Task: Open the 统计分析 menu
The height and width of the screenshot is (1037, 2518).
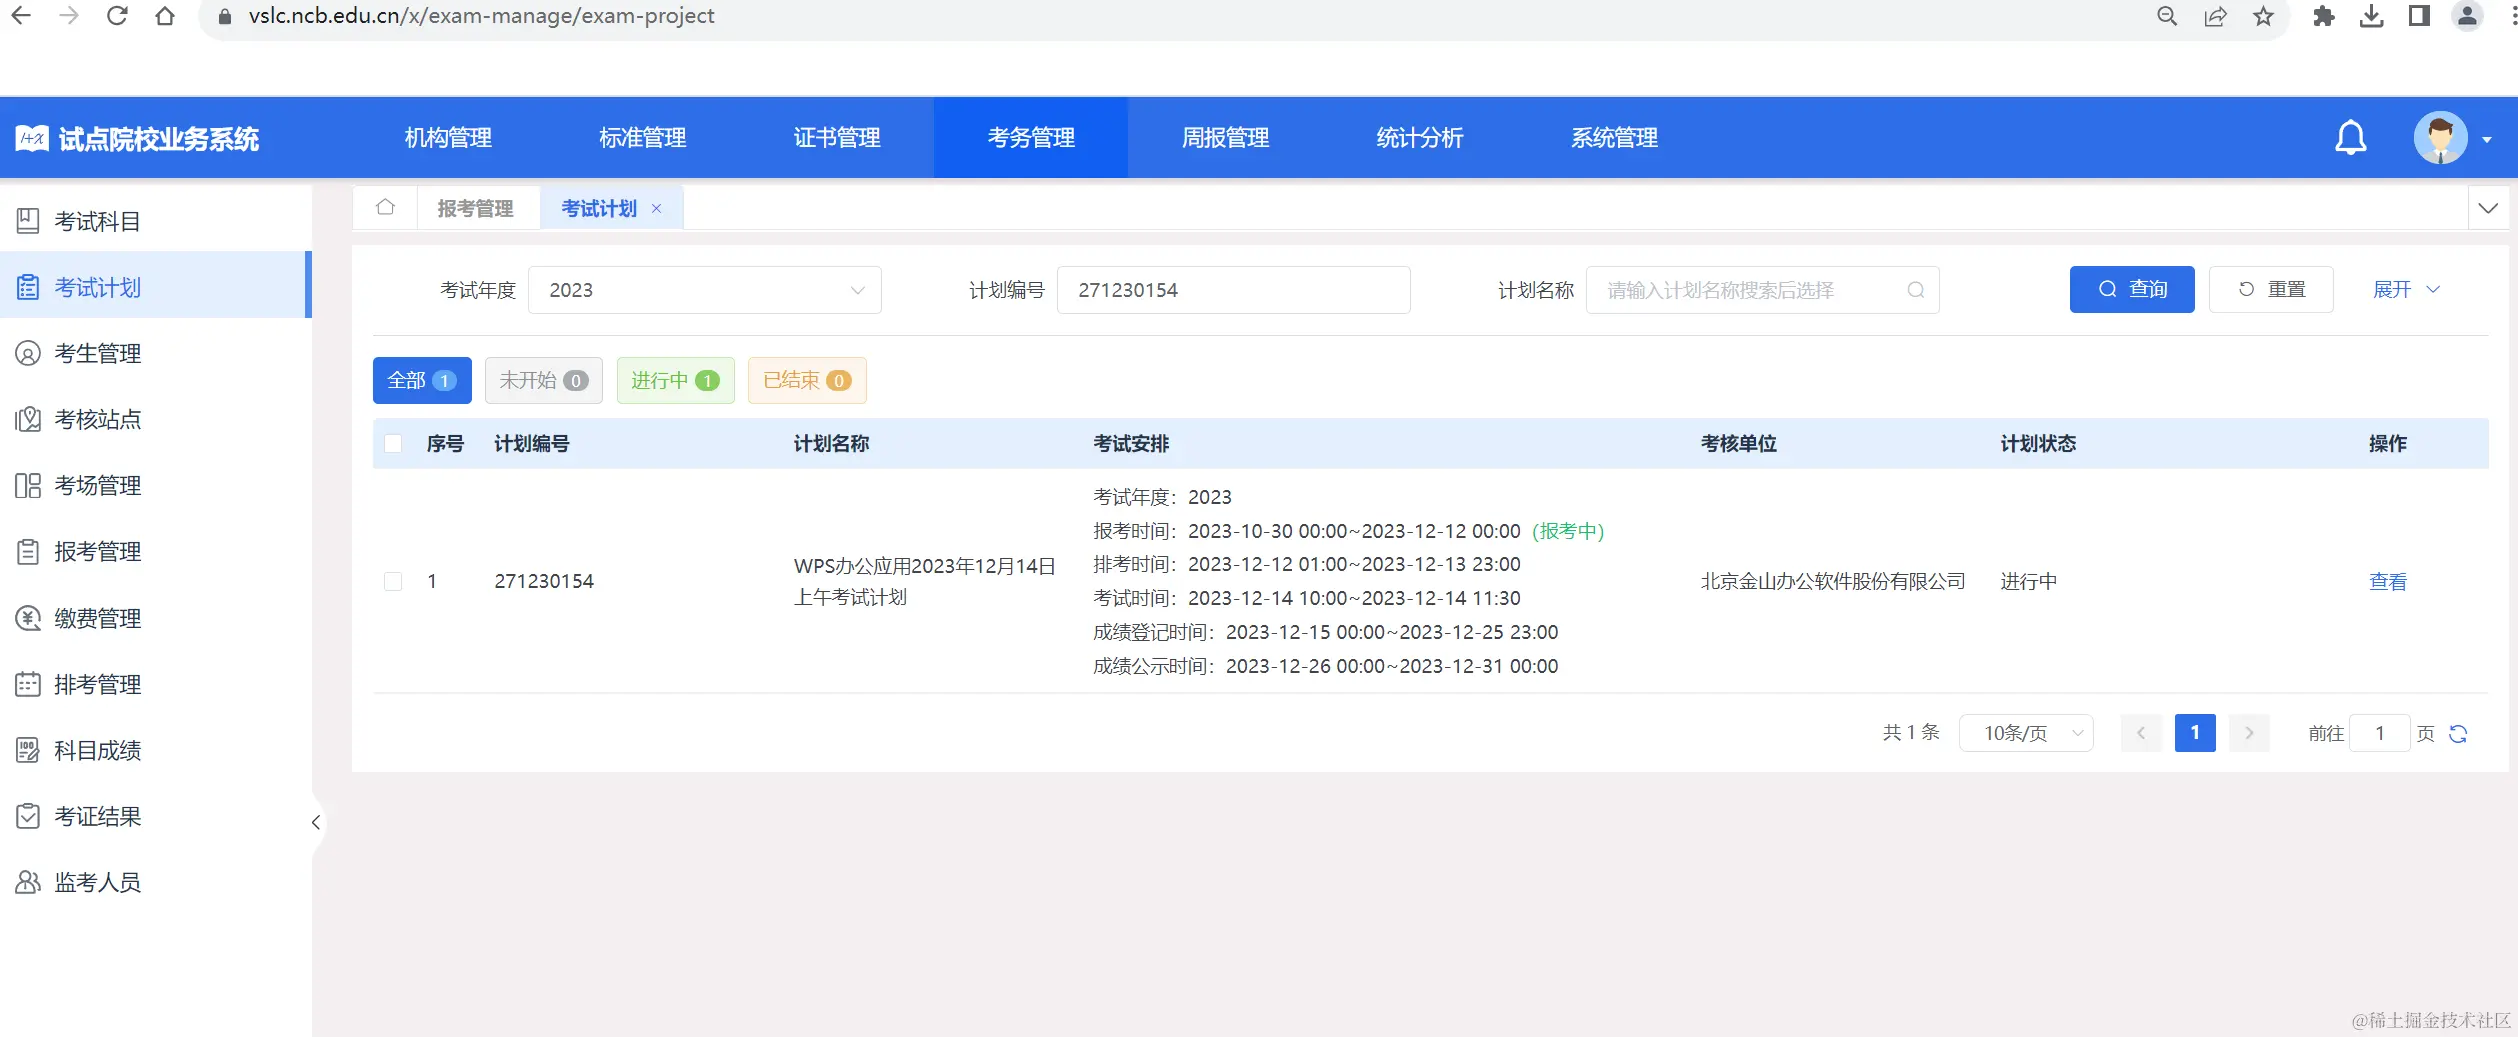Action: pos(1419,137)
